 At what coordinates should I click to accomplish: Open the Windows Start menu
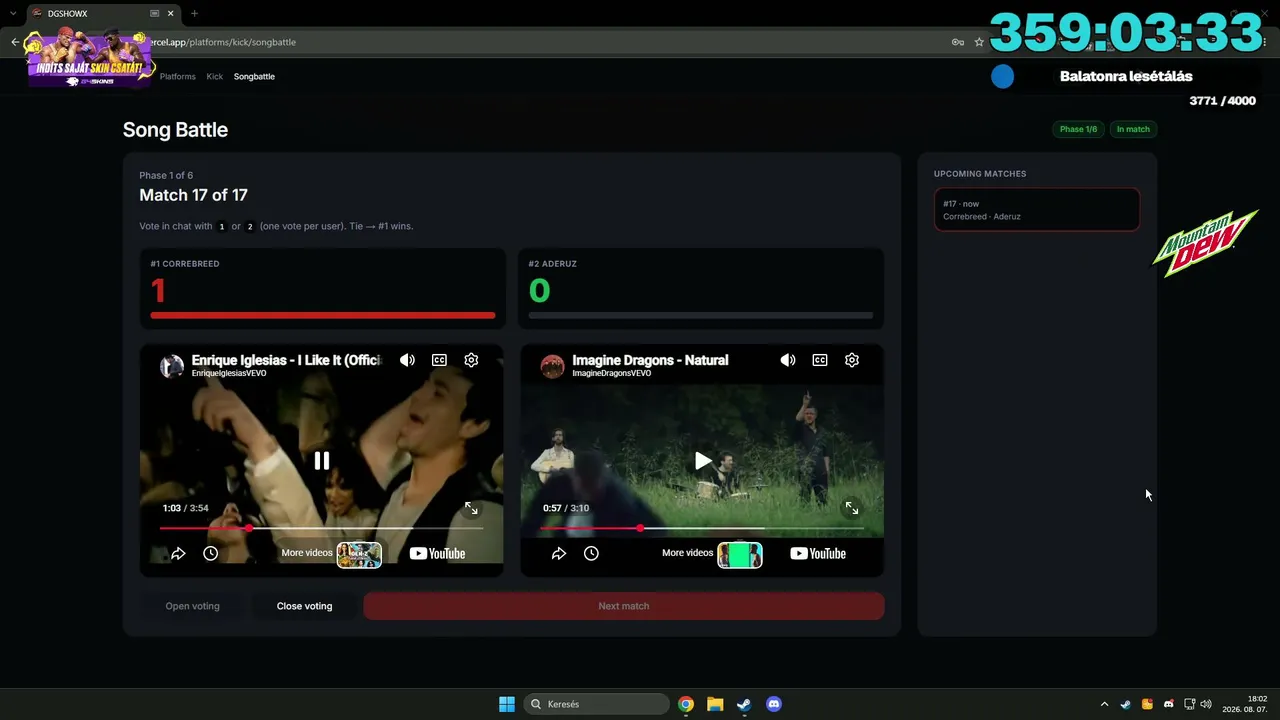[x=507, y=704]
